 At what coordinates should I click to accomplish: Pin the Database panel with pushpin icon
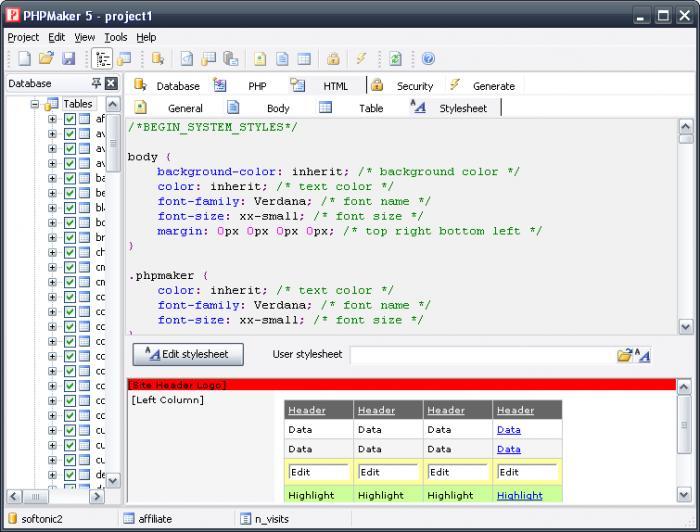point(96,84)
